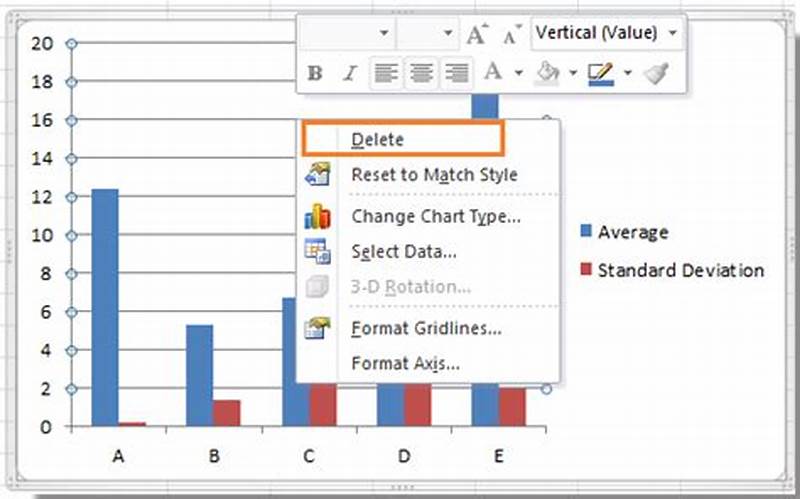Open font color dropdown arrow
The height and width of the screenshot is (499, 800).
(x=518, y=73)
